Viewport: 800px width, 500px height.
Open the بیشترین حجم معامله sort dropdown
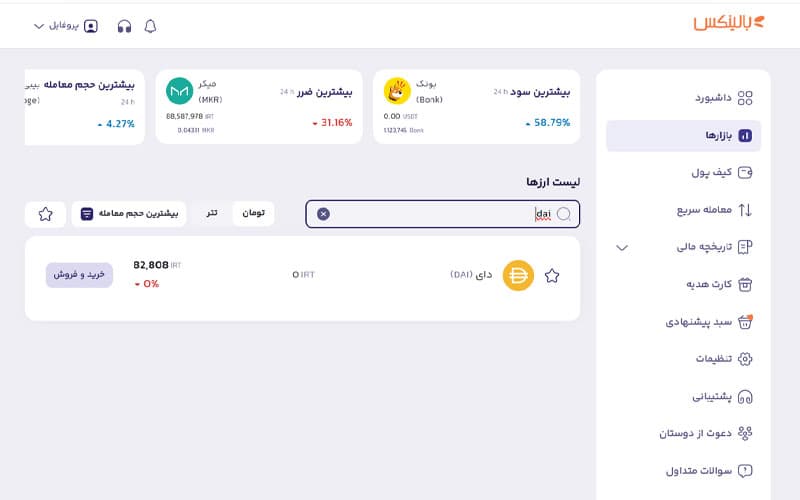coord(130,214)
